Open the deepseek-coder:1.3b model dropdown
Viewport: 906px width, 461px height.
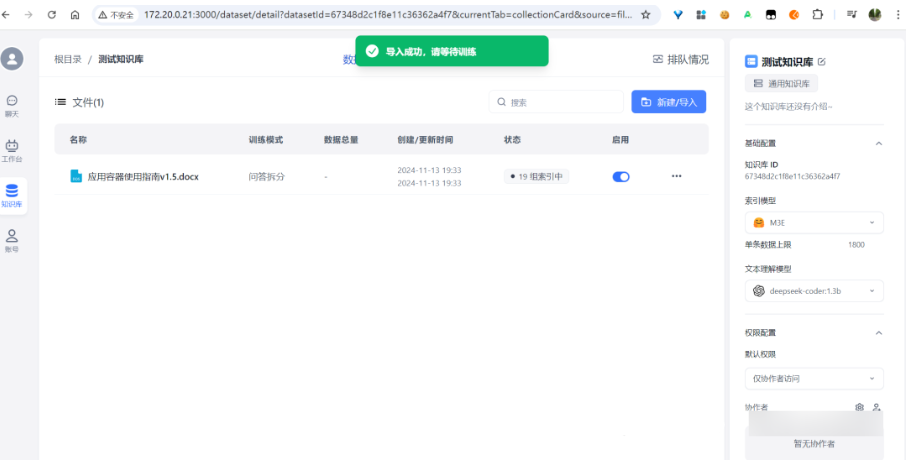(814, 291)
